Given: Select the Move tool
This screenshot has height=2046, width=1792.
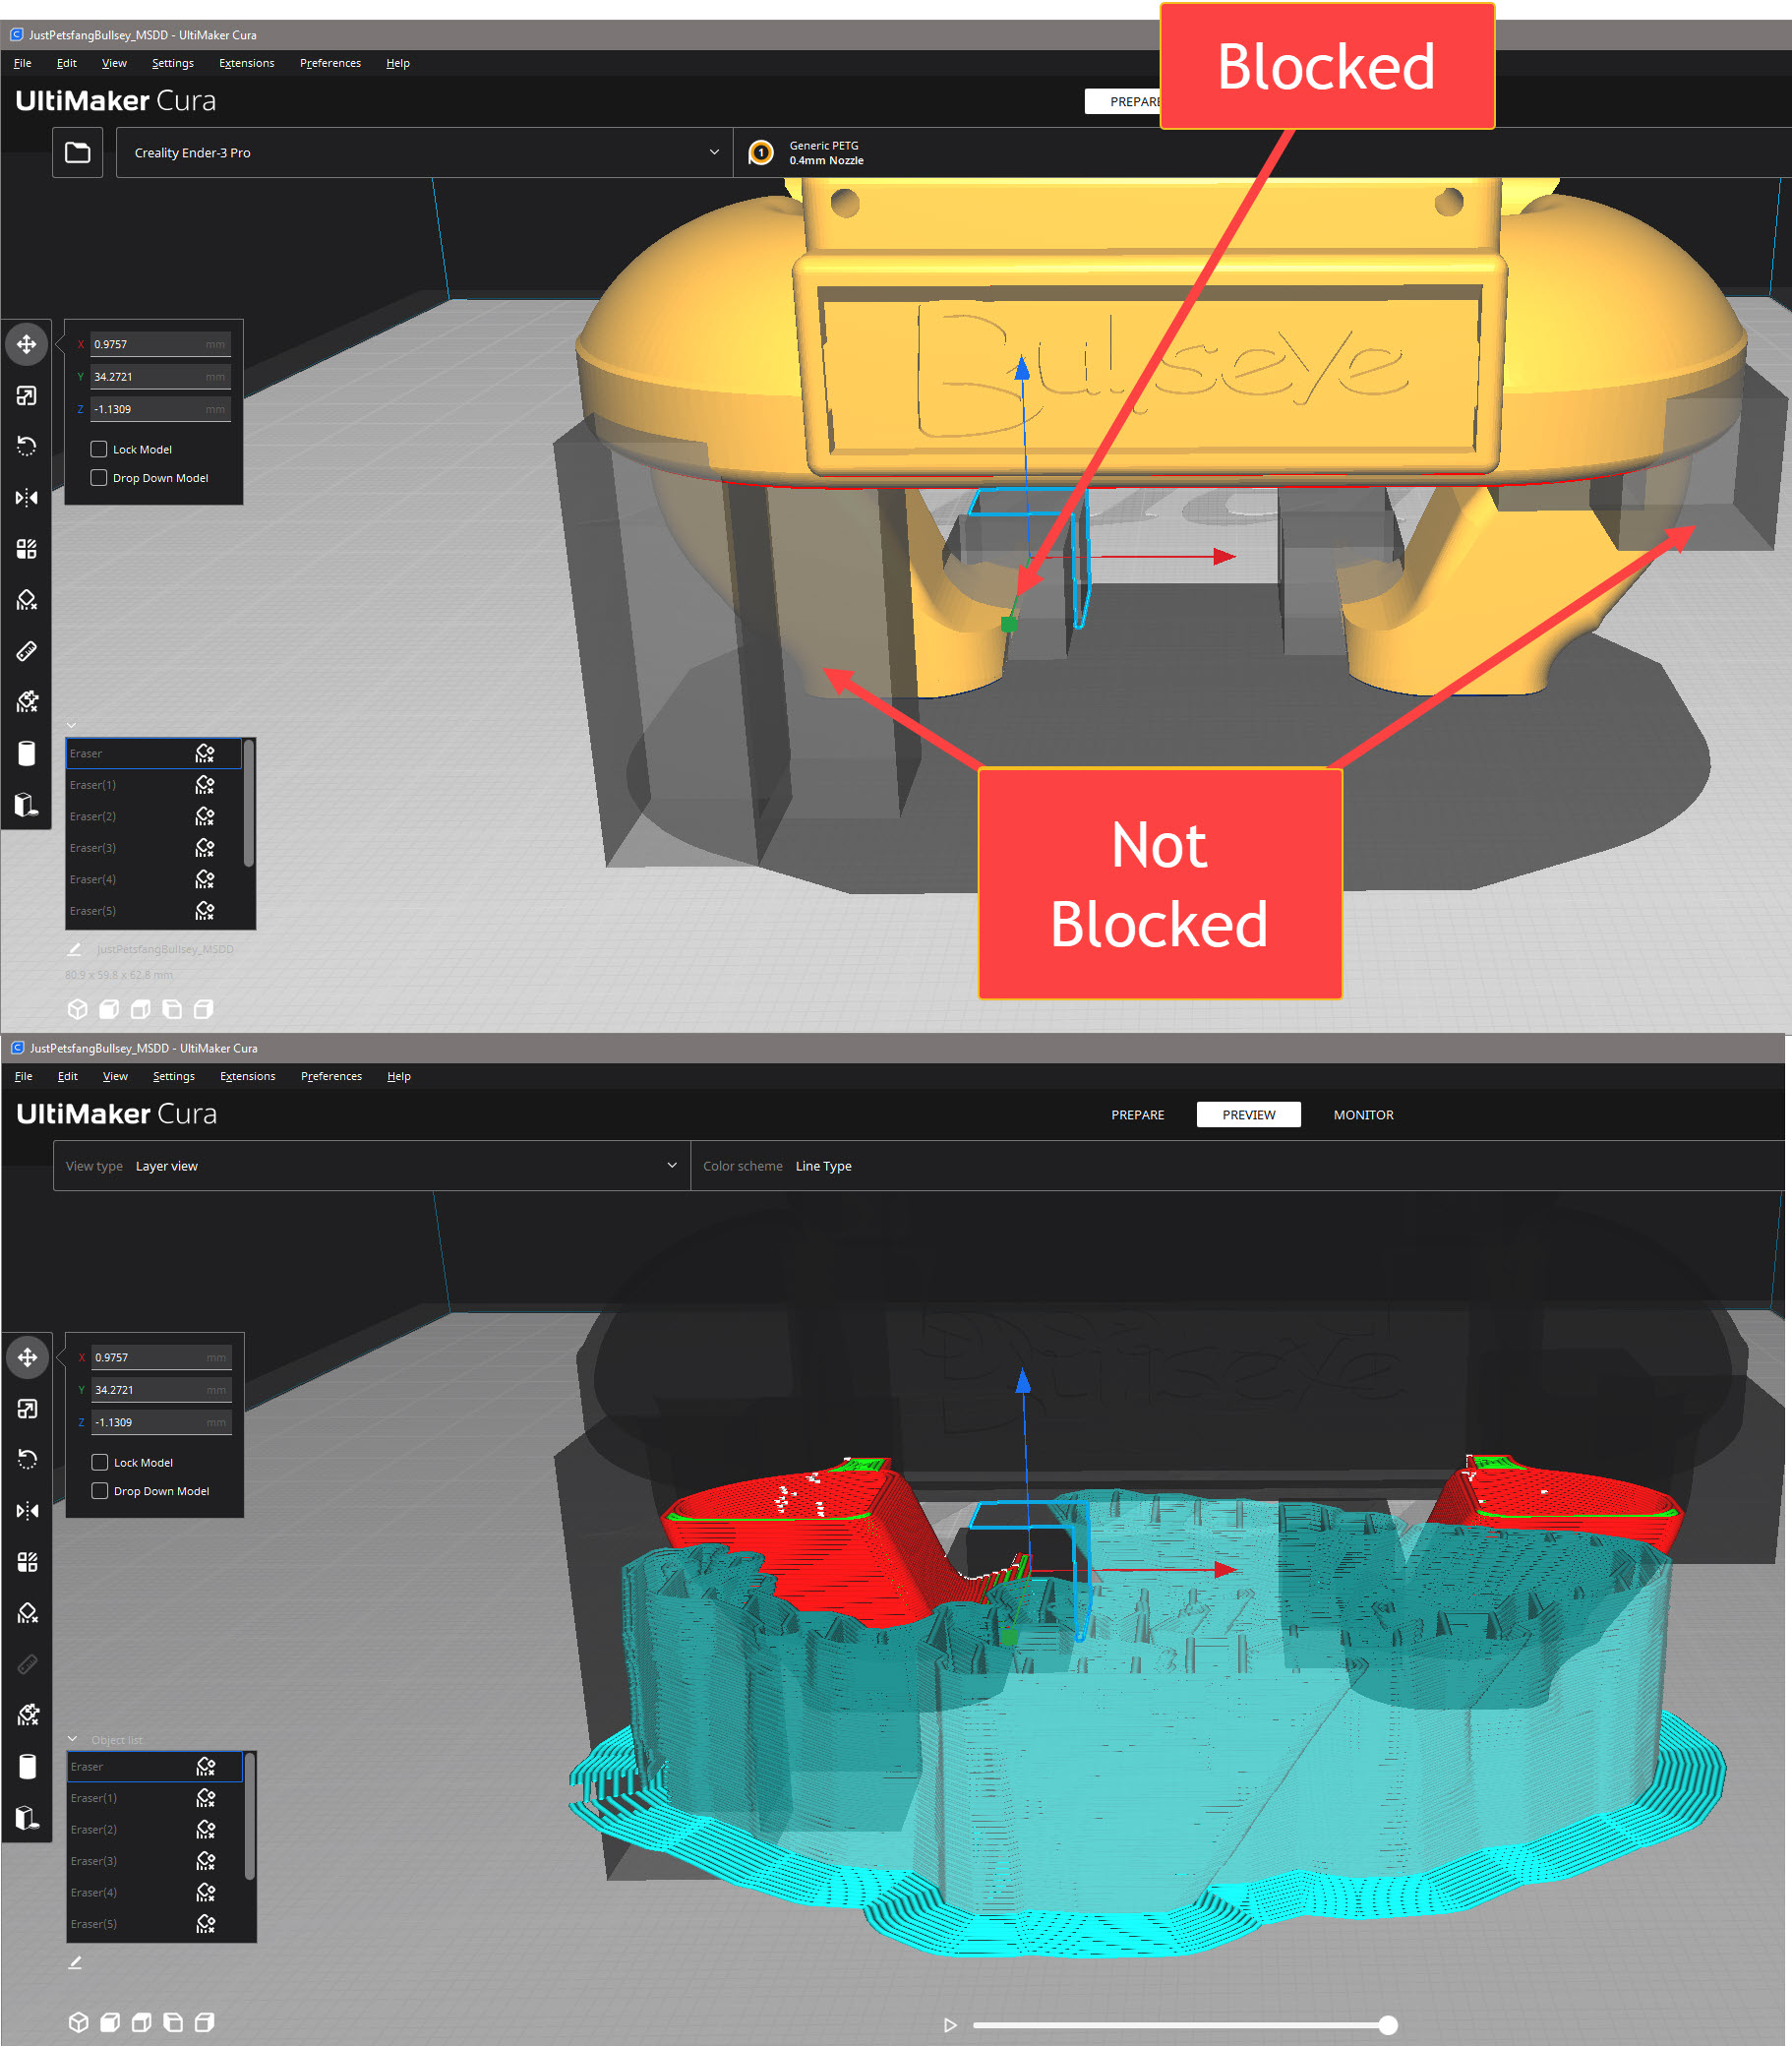Looking at the screenshot, I should pos(27,343).
